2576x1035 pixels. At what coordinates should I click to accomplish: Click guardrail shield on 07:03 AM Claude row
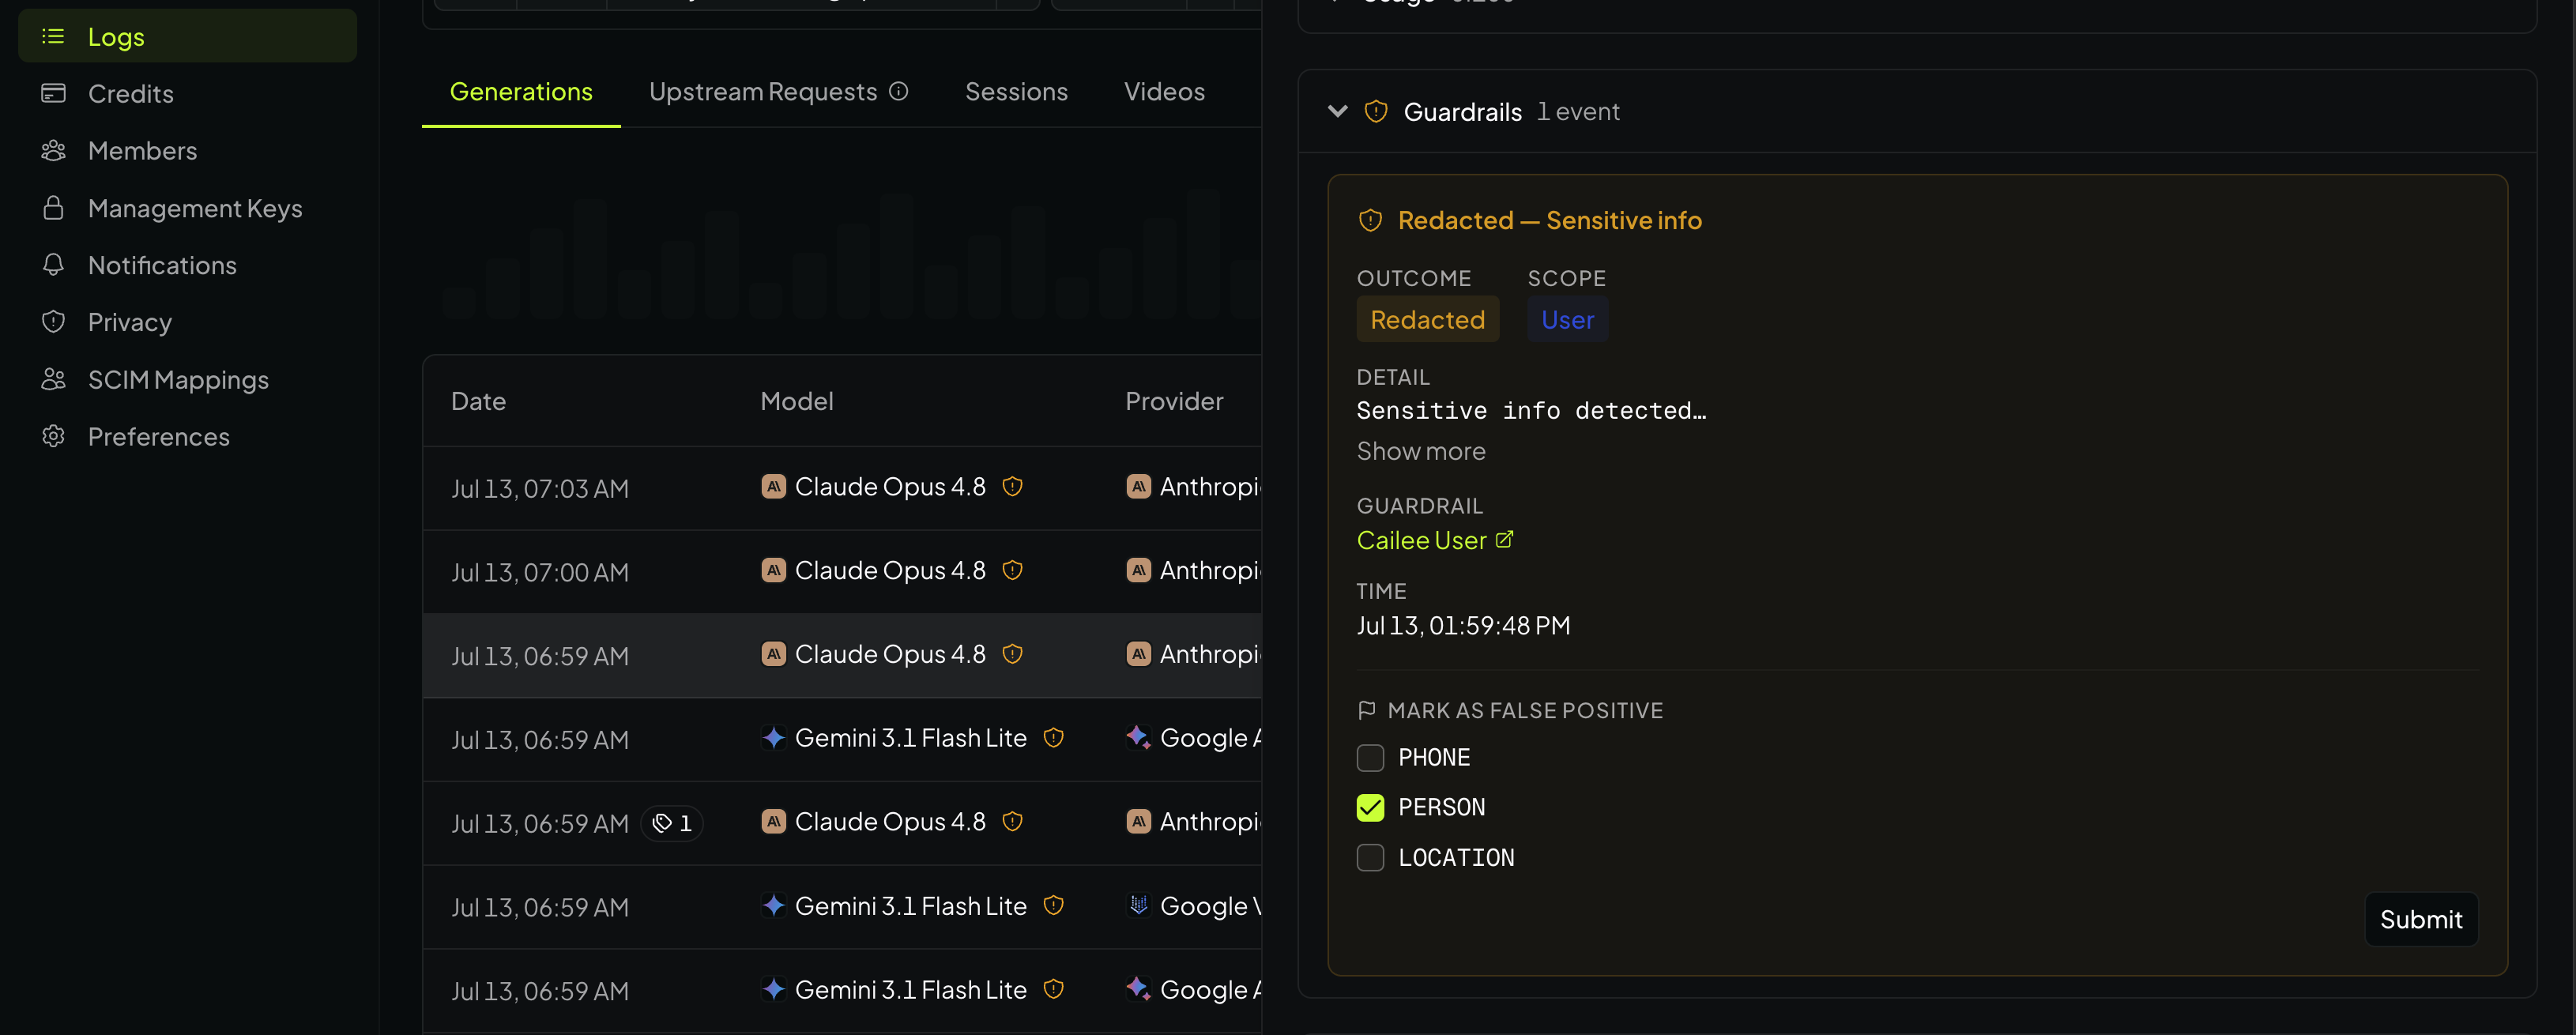click(1012, 487)
